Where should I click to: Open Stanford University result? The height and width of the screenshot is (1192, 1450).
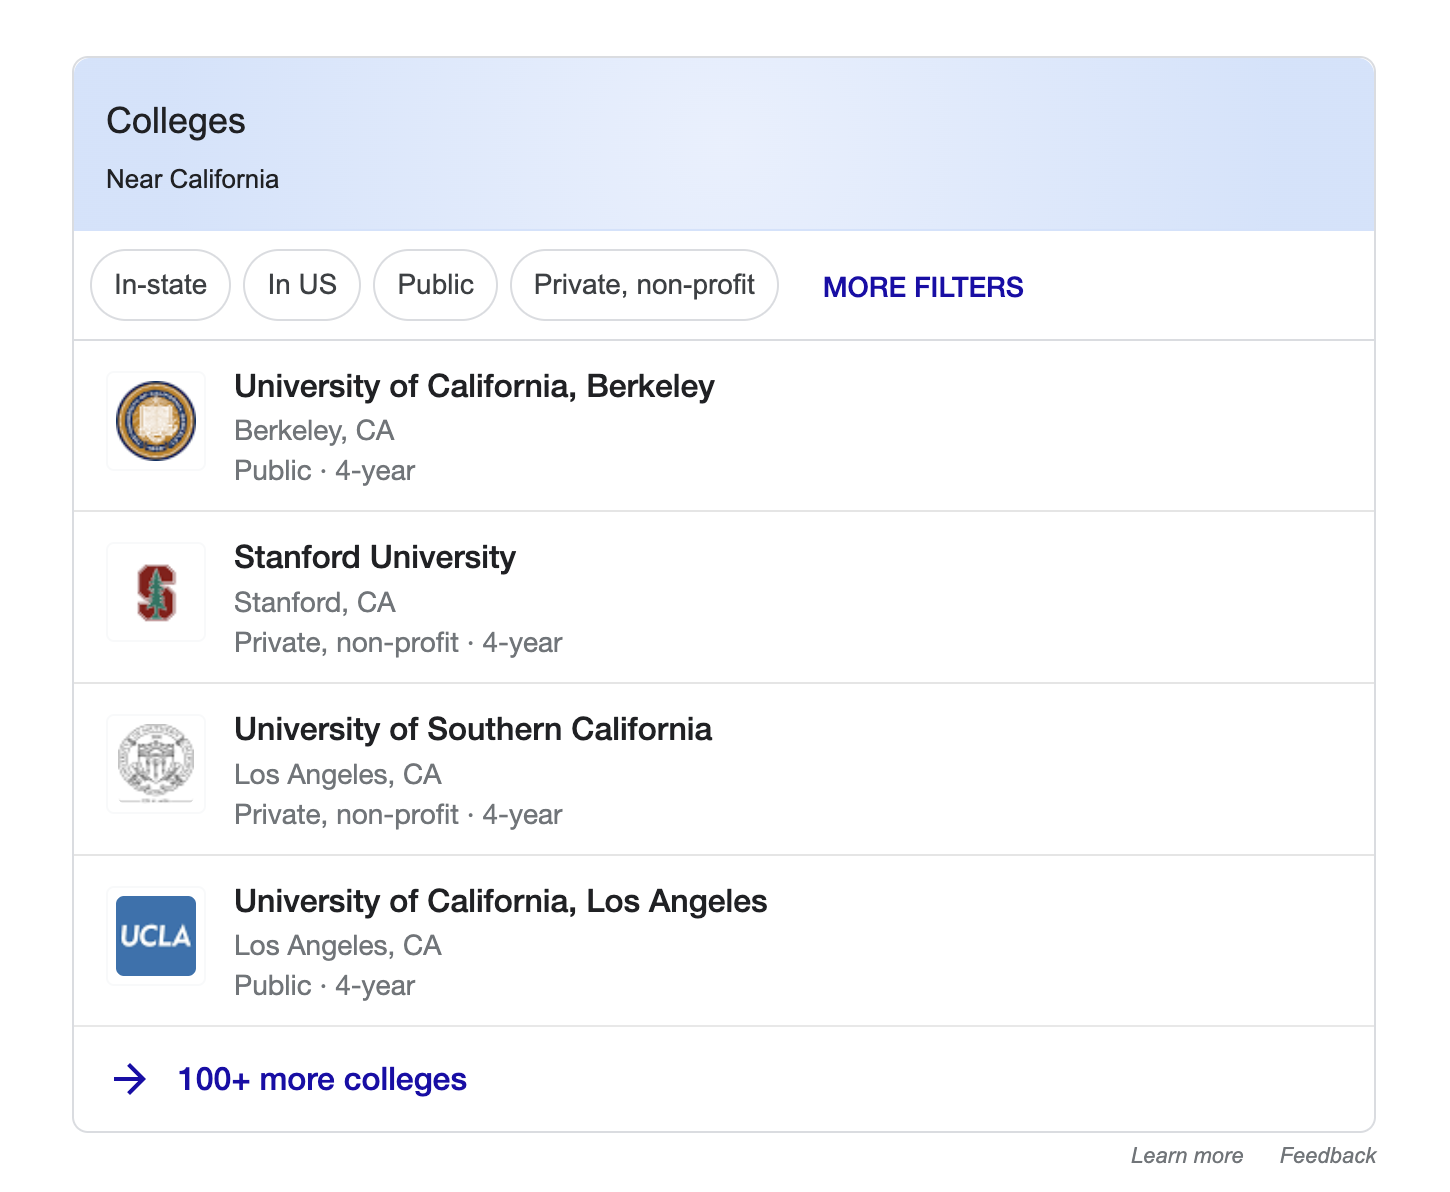[x=724, y=597]
